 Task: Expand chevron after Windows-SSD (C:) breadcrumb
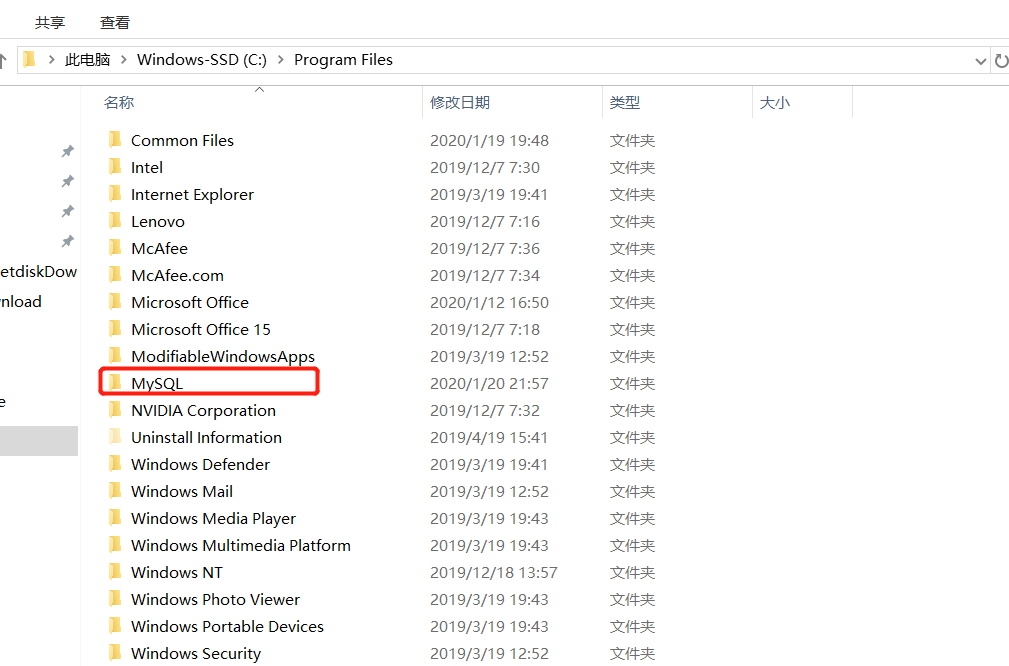[281, 60]
